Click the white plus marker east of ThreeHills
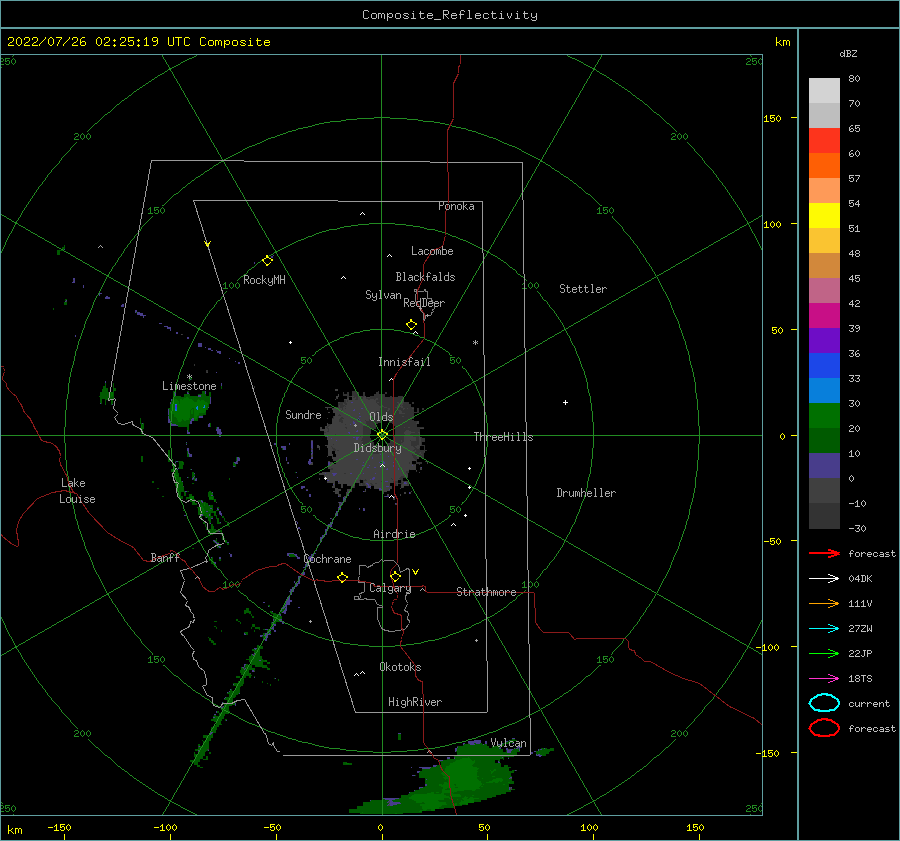Screen dimensions: 900x841 (x=565, y=402)
